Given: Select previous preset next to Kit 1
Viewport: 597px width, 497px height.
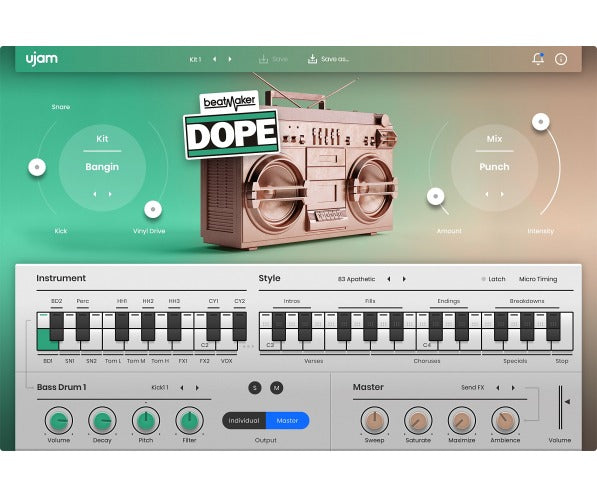Looking at the screenshot, I should pyautogui.click(x=215, y=59).
